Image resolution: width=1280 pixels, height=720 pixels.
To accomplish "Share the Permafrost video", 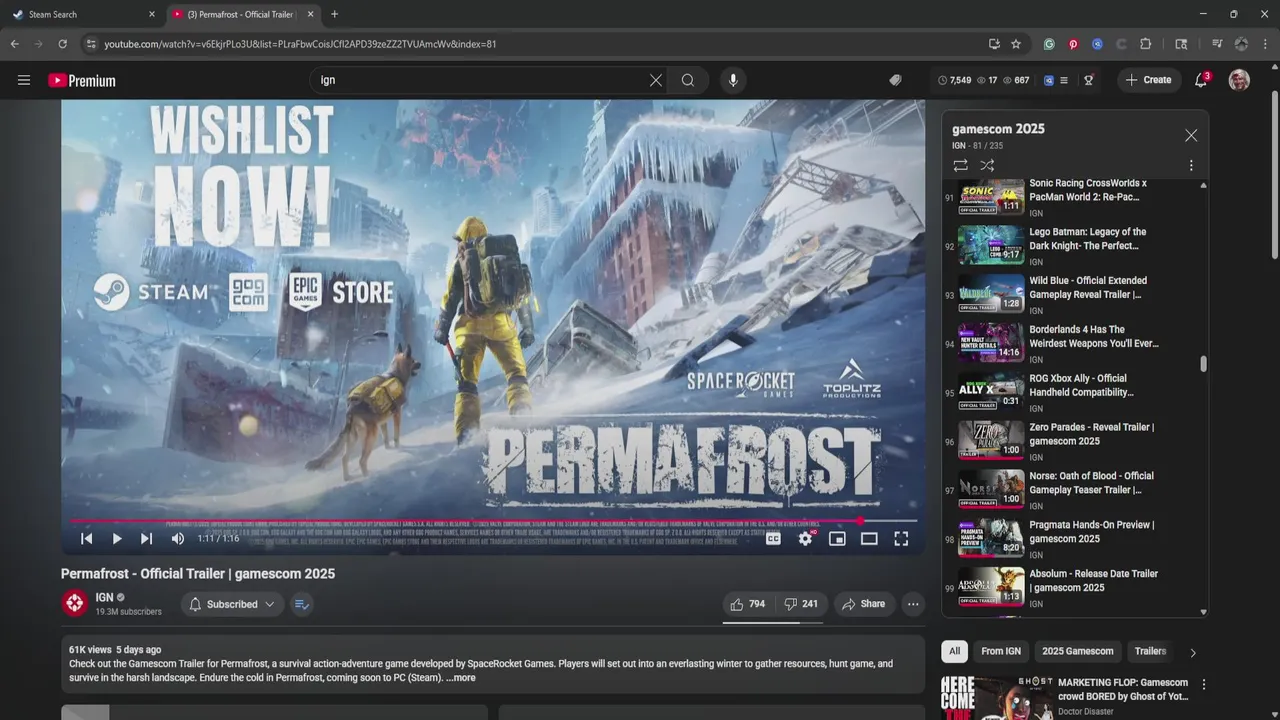I will 863,604.
